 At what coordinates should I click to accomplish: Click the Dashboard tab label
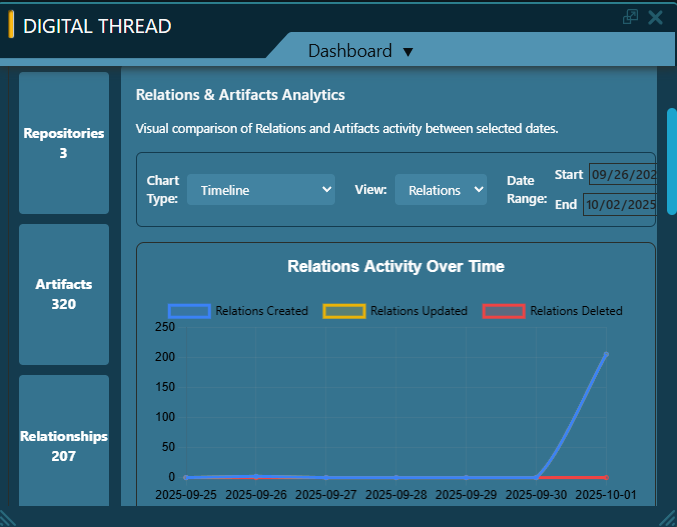(350, 51)
